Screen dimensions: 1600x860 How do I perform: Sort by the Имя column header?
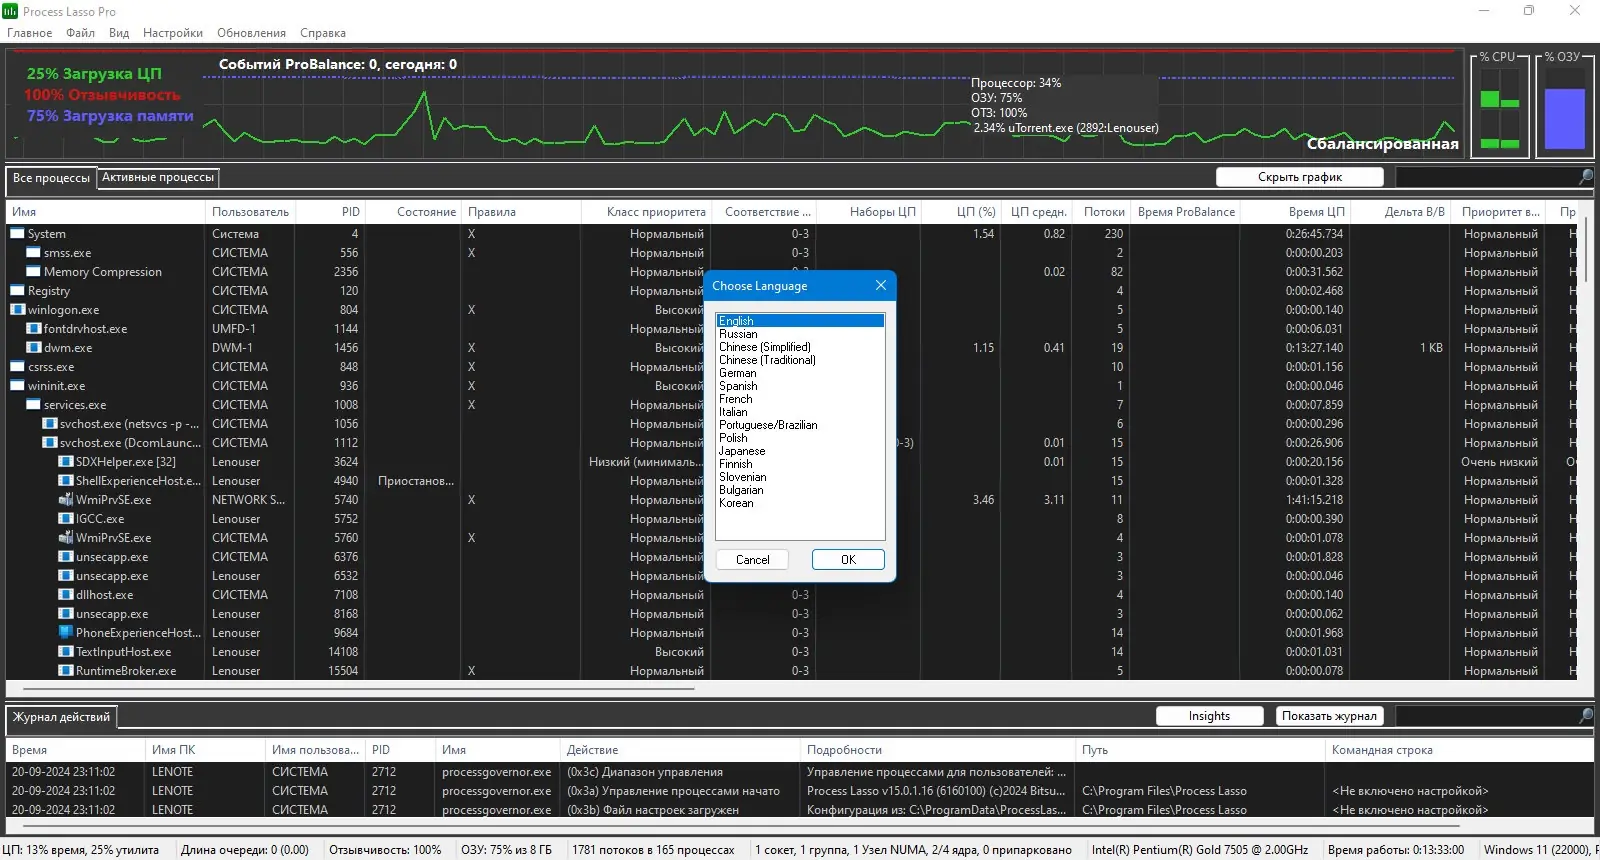pyautogui.click(x=105, y=212)
